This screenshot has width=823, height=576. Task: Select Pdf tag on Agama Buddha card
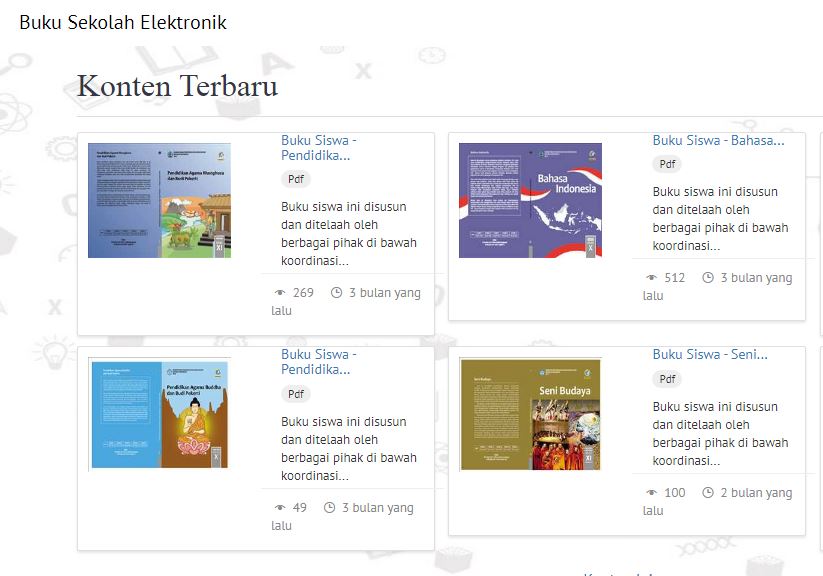(x=296, y=394)
